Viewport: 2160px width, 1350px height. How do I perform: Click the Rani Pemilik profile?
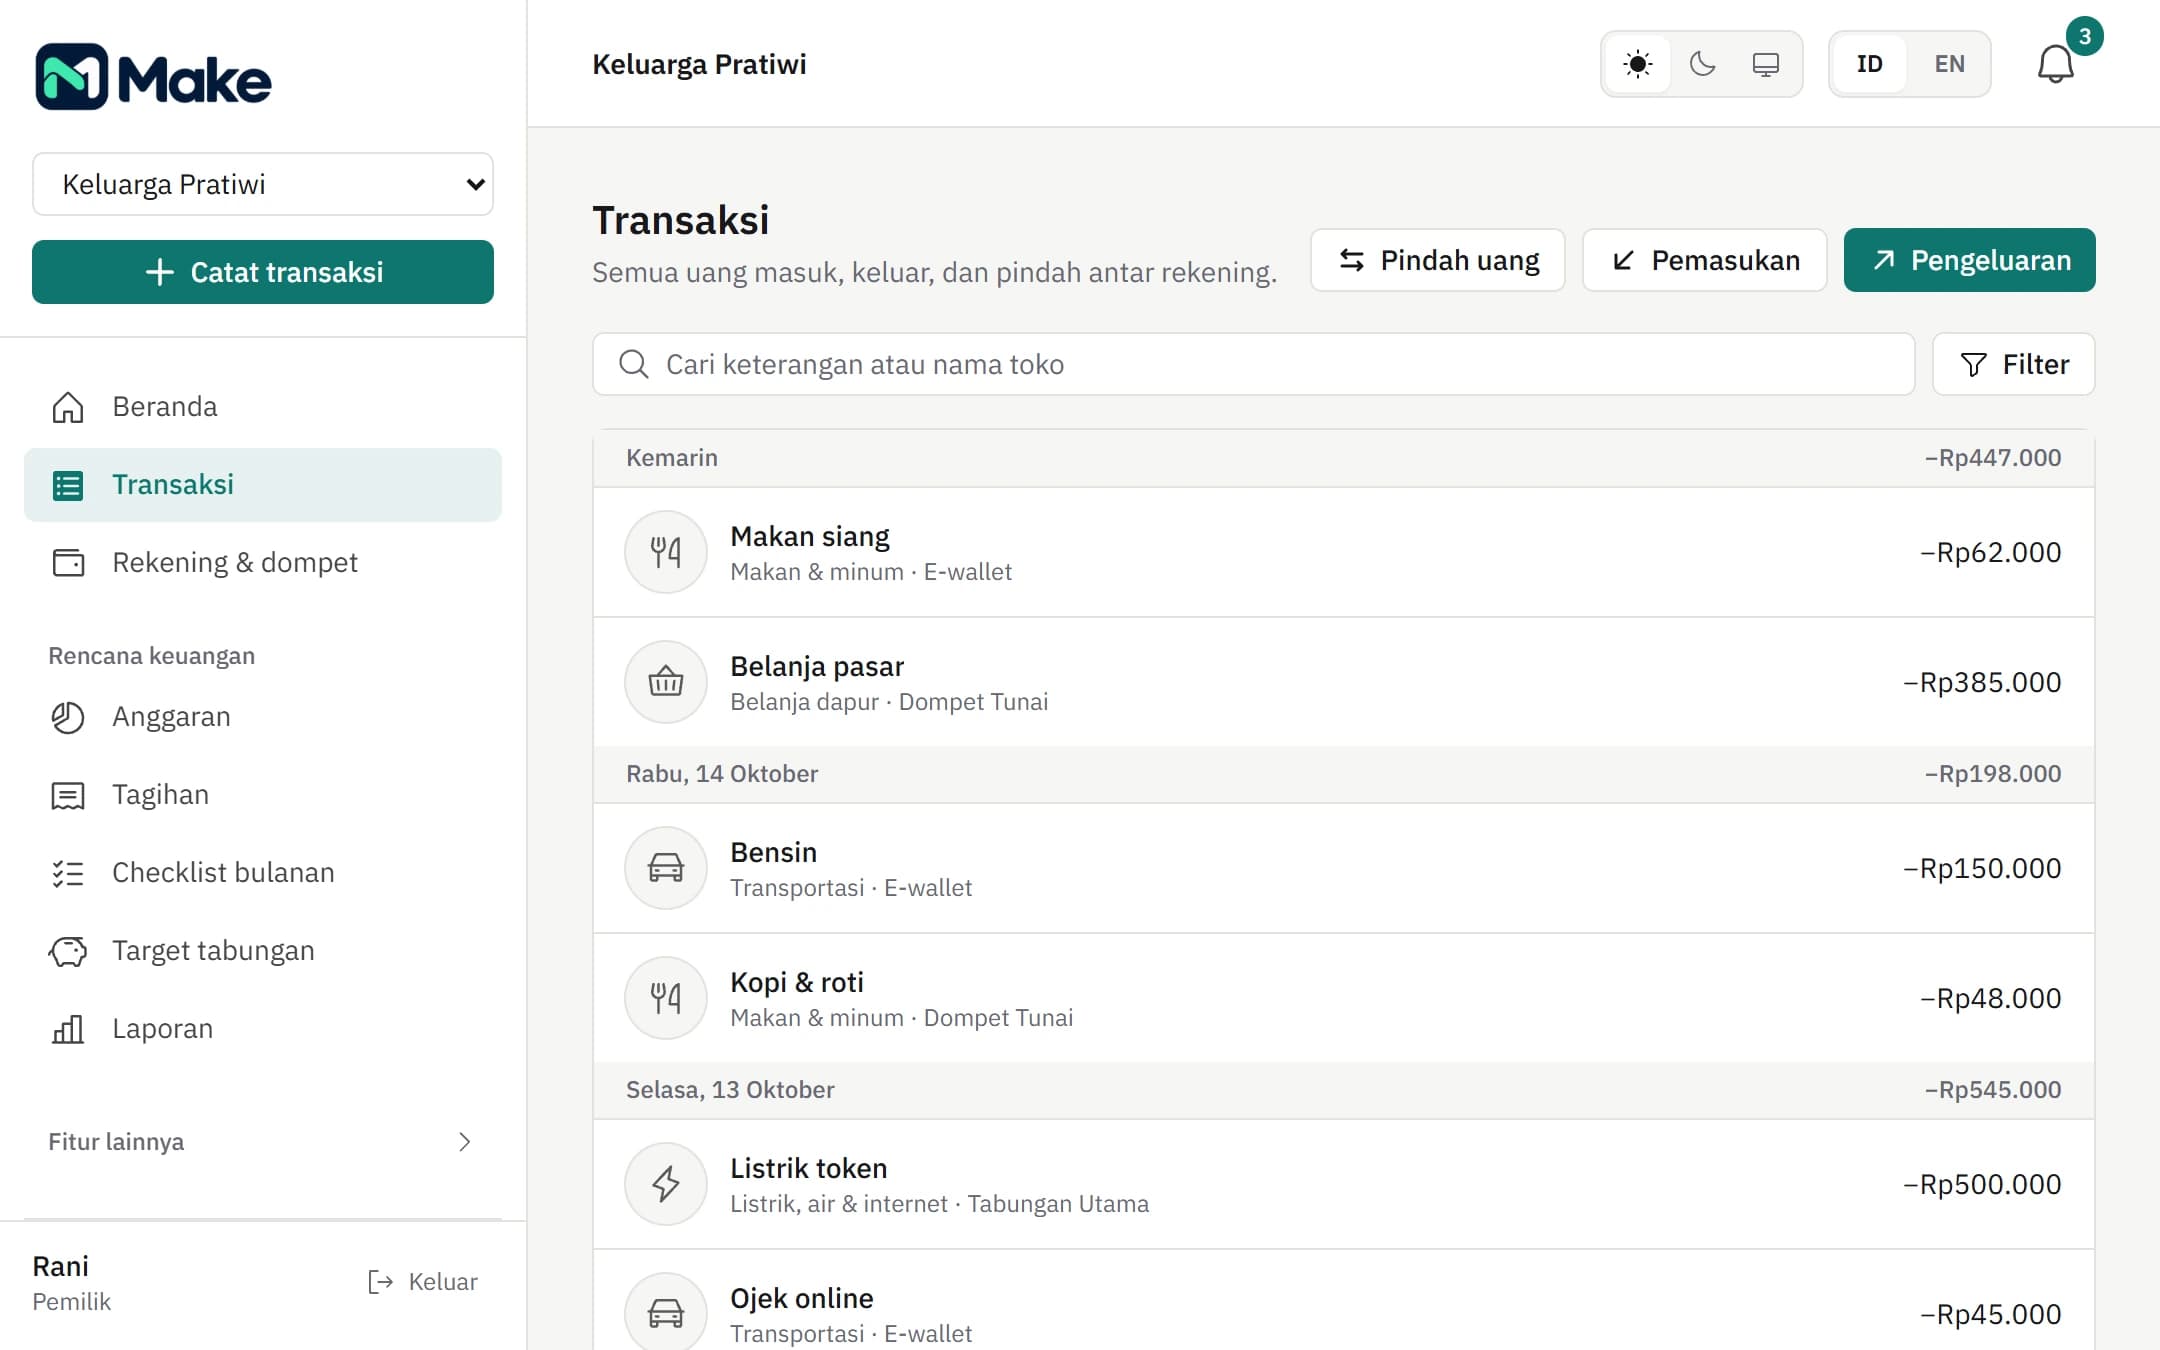72,1283
